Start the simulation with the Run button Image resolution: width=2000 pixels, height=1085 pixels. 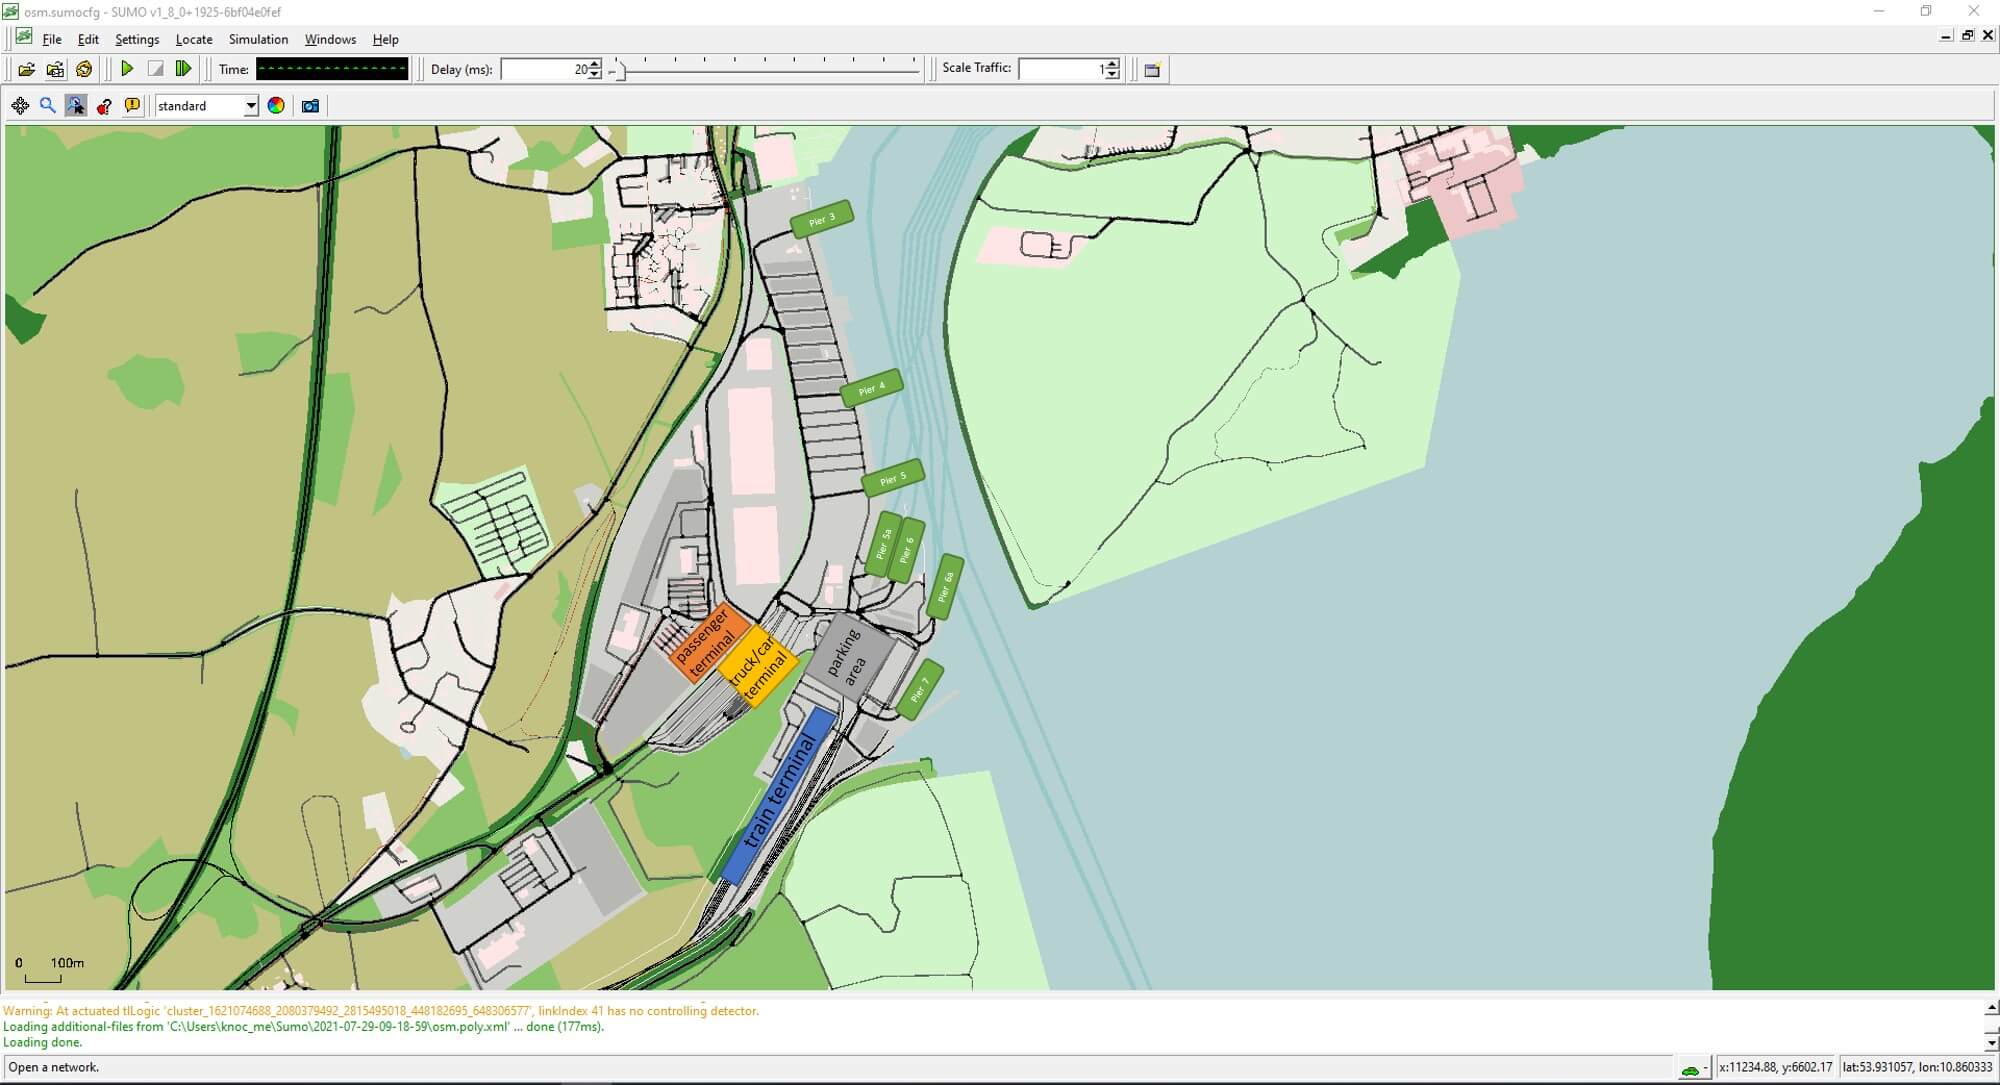coord(127,69)
